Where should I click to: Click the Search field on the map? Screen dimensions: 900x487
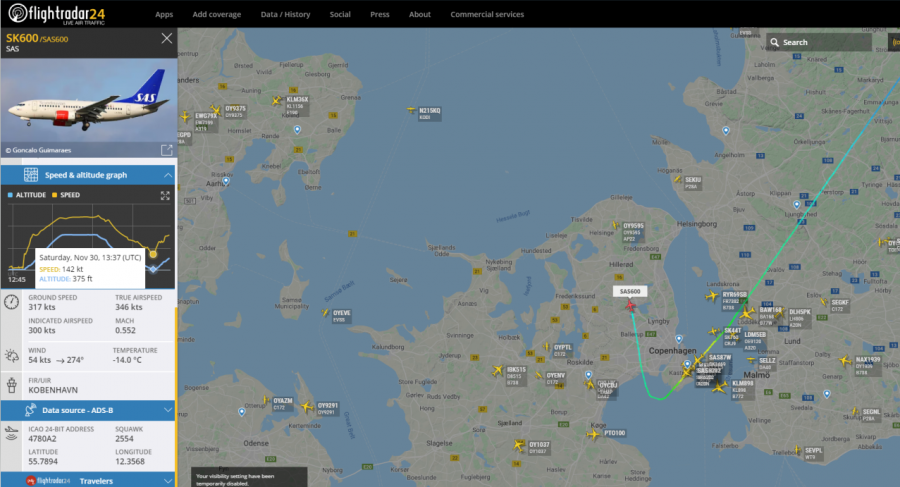click(819, 42)
